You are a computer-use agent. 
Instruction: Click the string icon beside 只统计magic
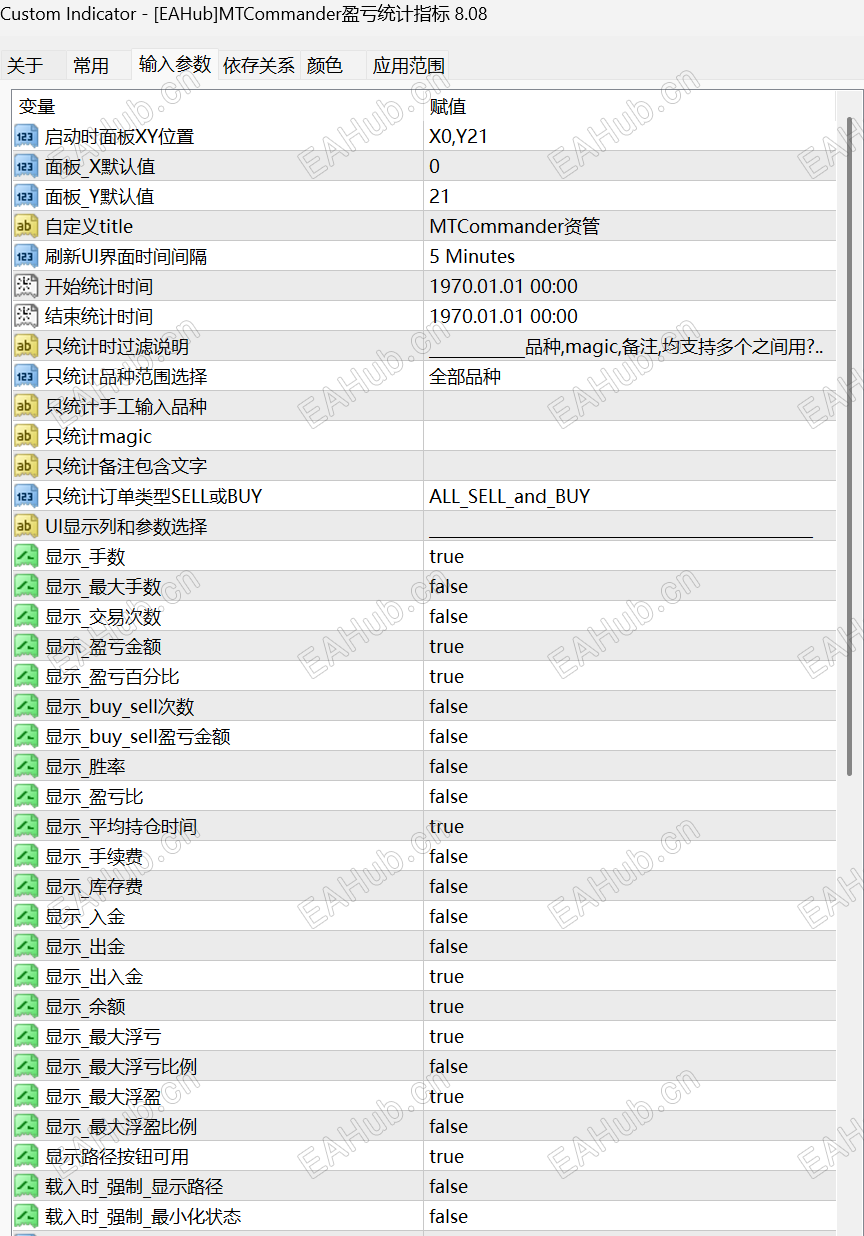tap(27, 436)
